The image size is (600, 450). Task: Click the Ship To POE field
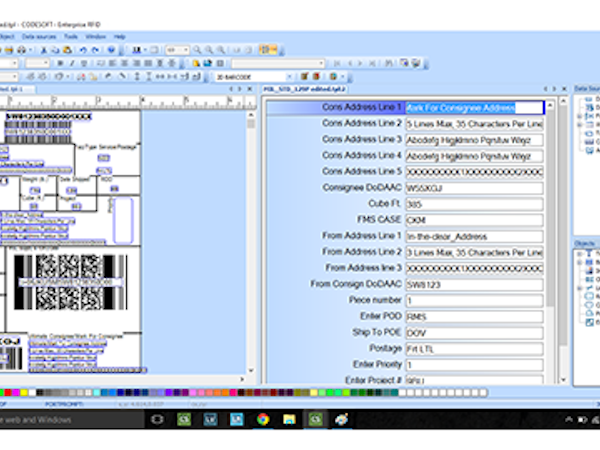point(474,333)
